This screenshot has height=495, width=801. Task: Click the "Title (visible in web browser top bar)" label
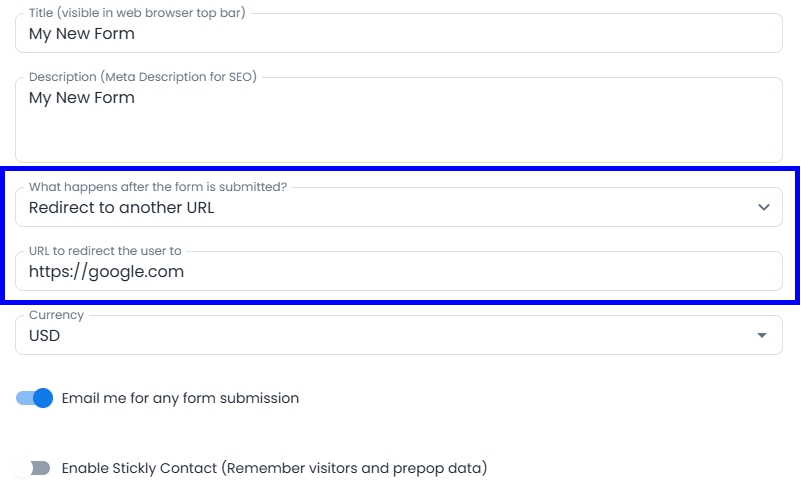[138, 13]
